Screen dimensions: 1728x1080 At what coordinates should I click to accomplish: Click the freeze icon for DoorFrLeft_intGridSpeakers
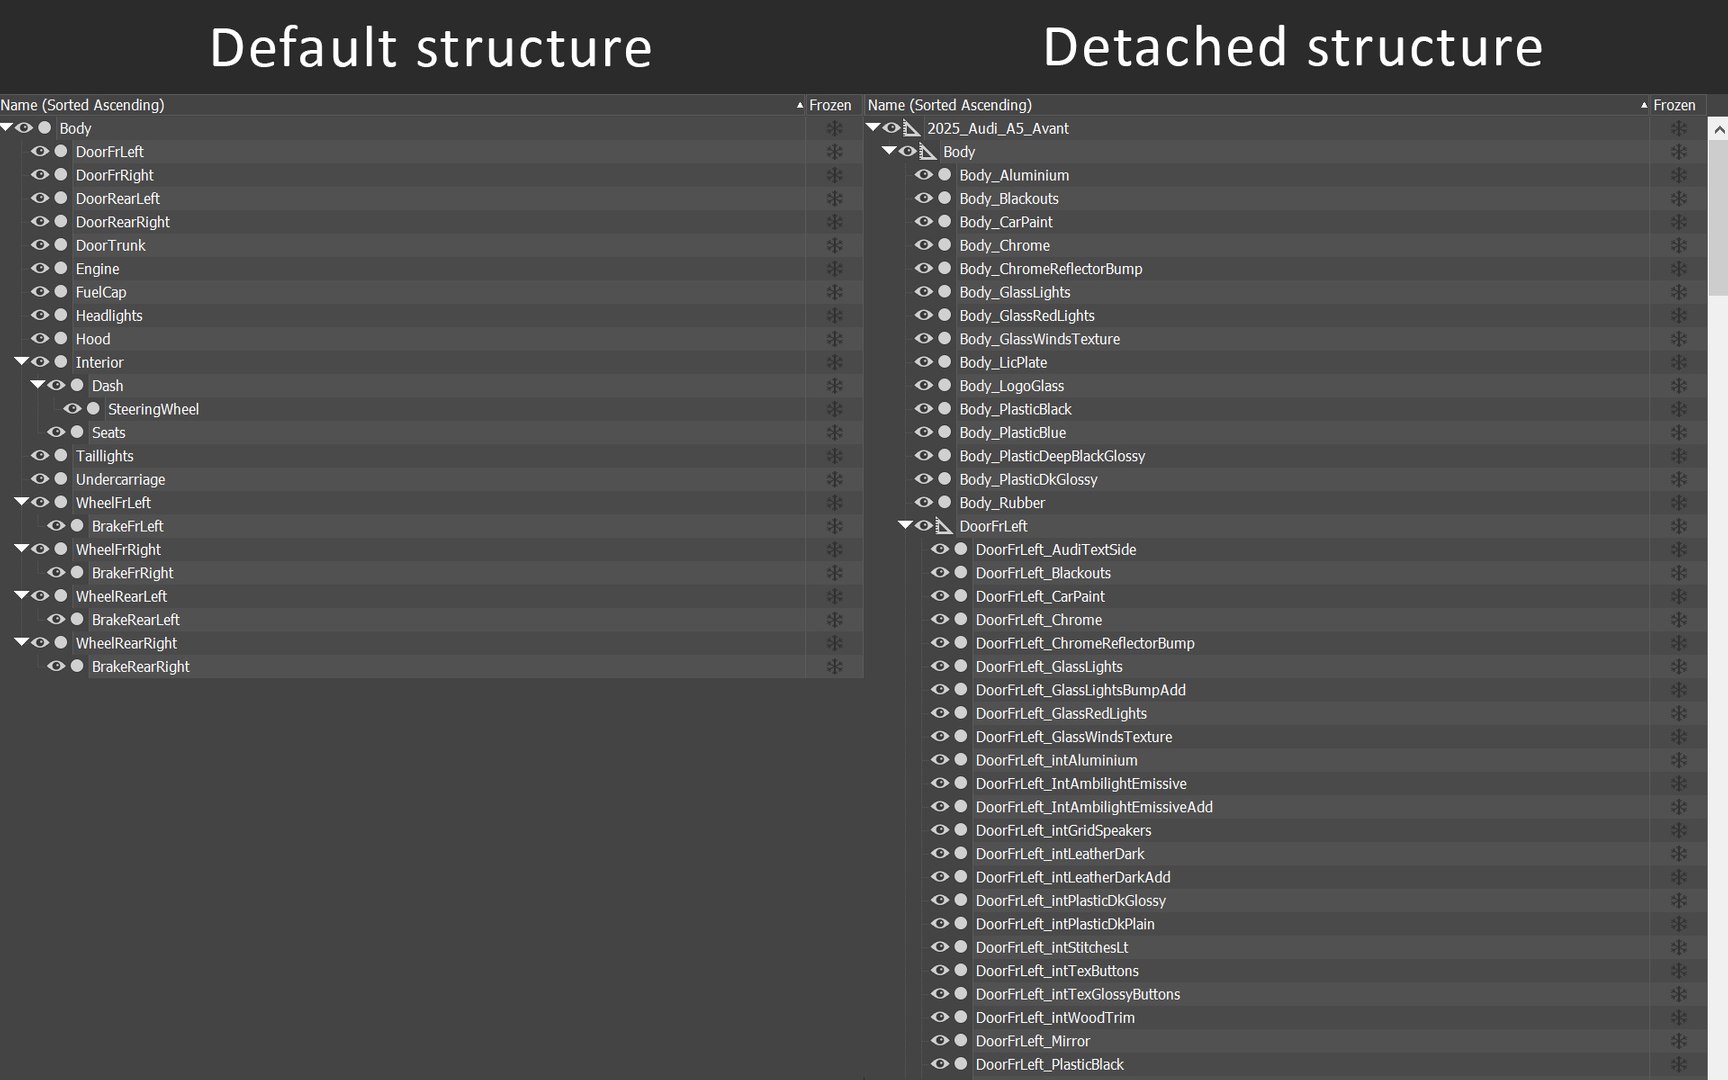(x=1679, y=830)
